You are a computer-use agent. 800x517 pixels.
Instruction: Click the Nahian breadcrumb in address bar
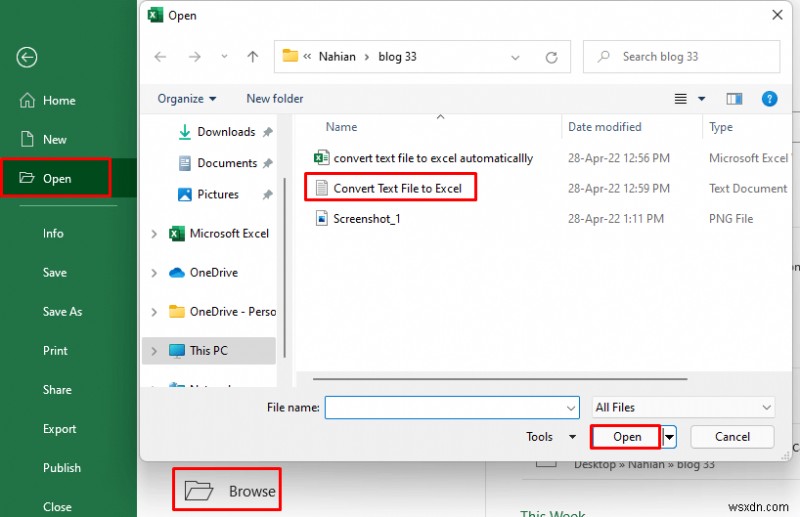337,57
